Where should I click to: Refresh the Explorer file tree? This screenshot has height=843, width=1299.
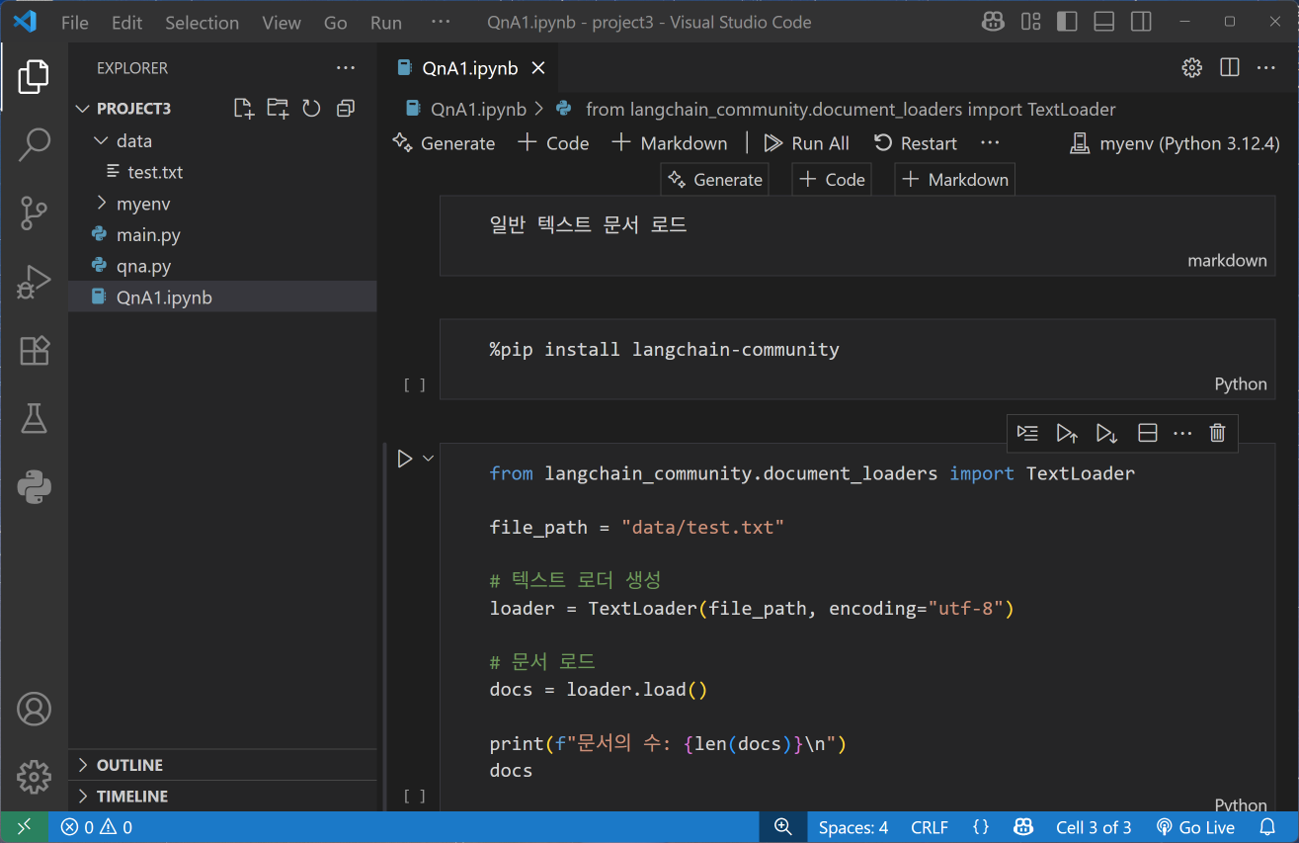point(312,108)
